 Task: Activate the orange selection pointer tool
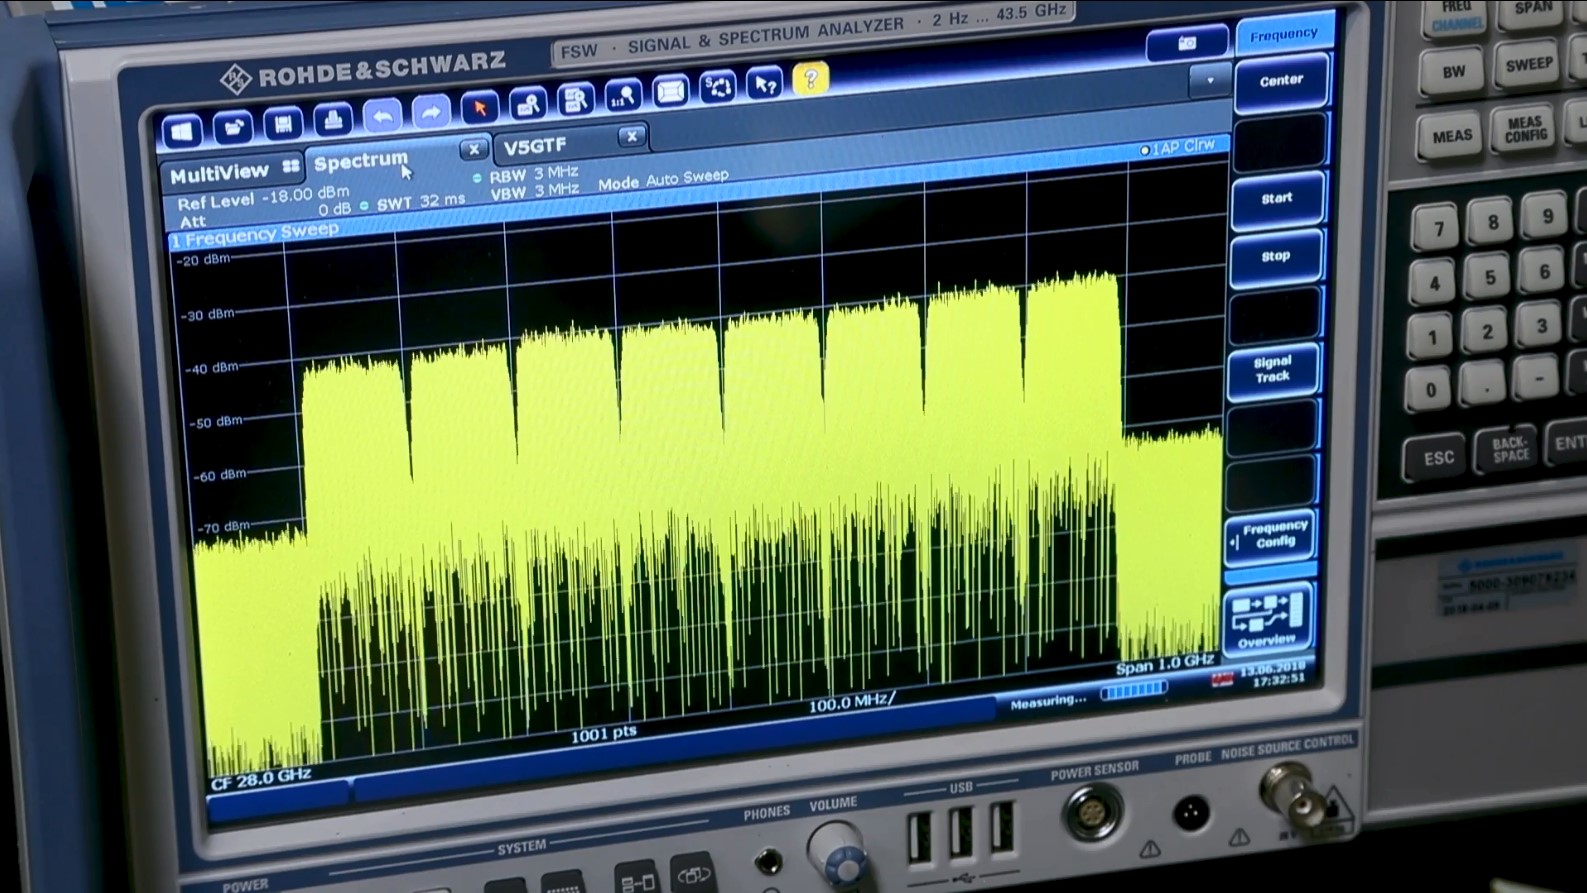click(480, 108)
